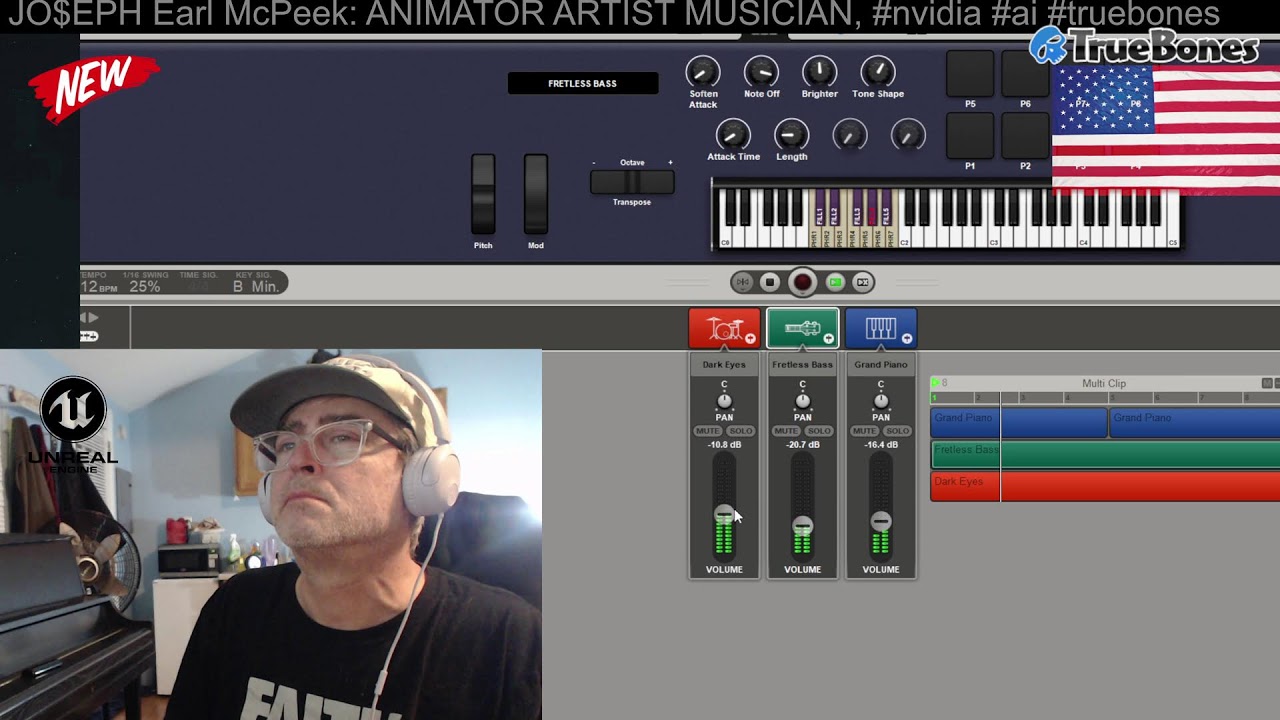Screen dimensions: 1280x720
Task: Click the Length knob
Action: point(791,134)
